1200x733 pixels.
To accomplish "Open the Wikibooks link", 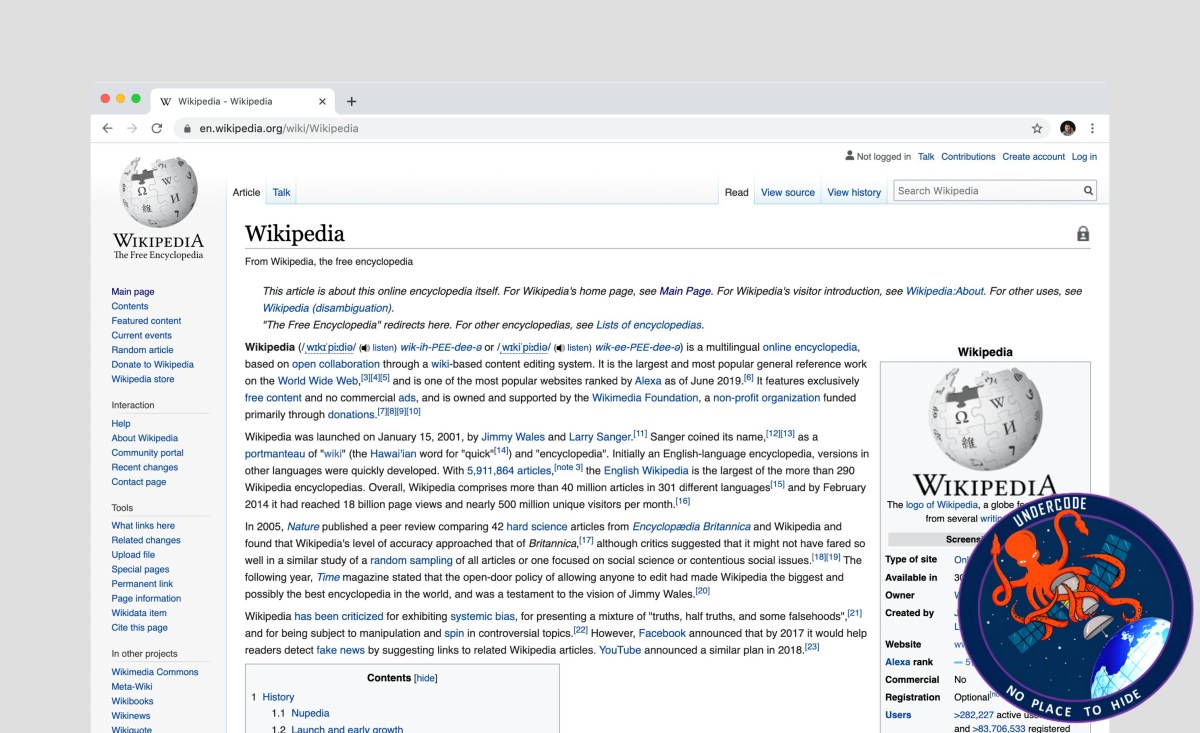I will [132, 701].
